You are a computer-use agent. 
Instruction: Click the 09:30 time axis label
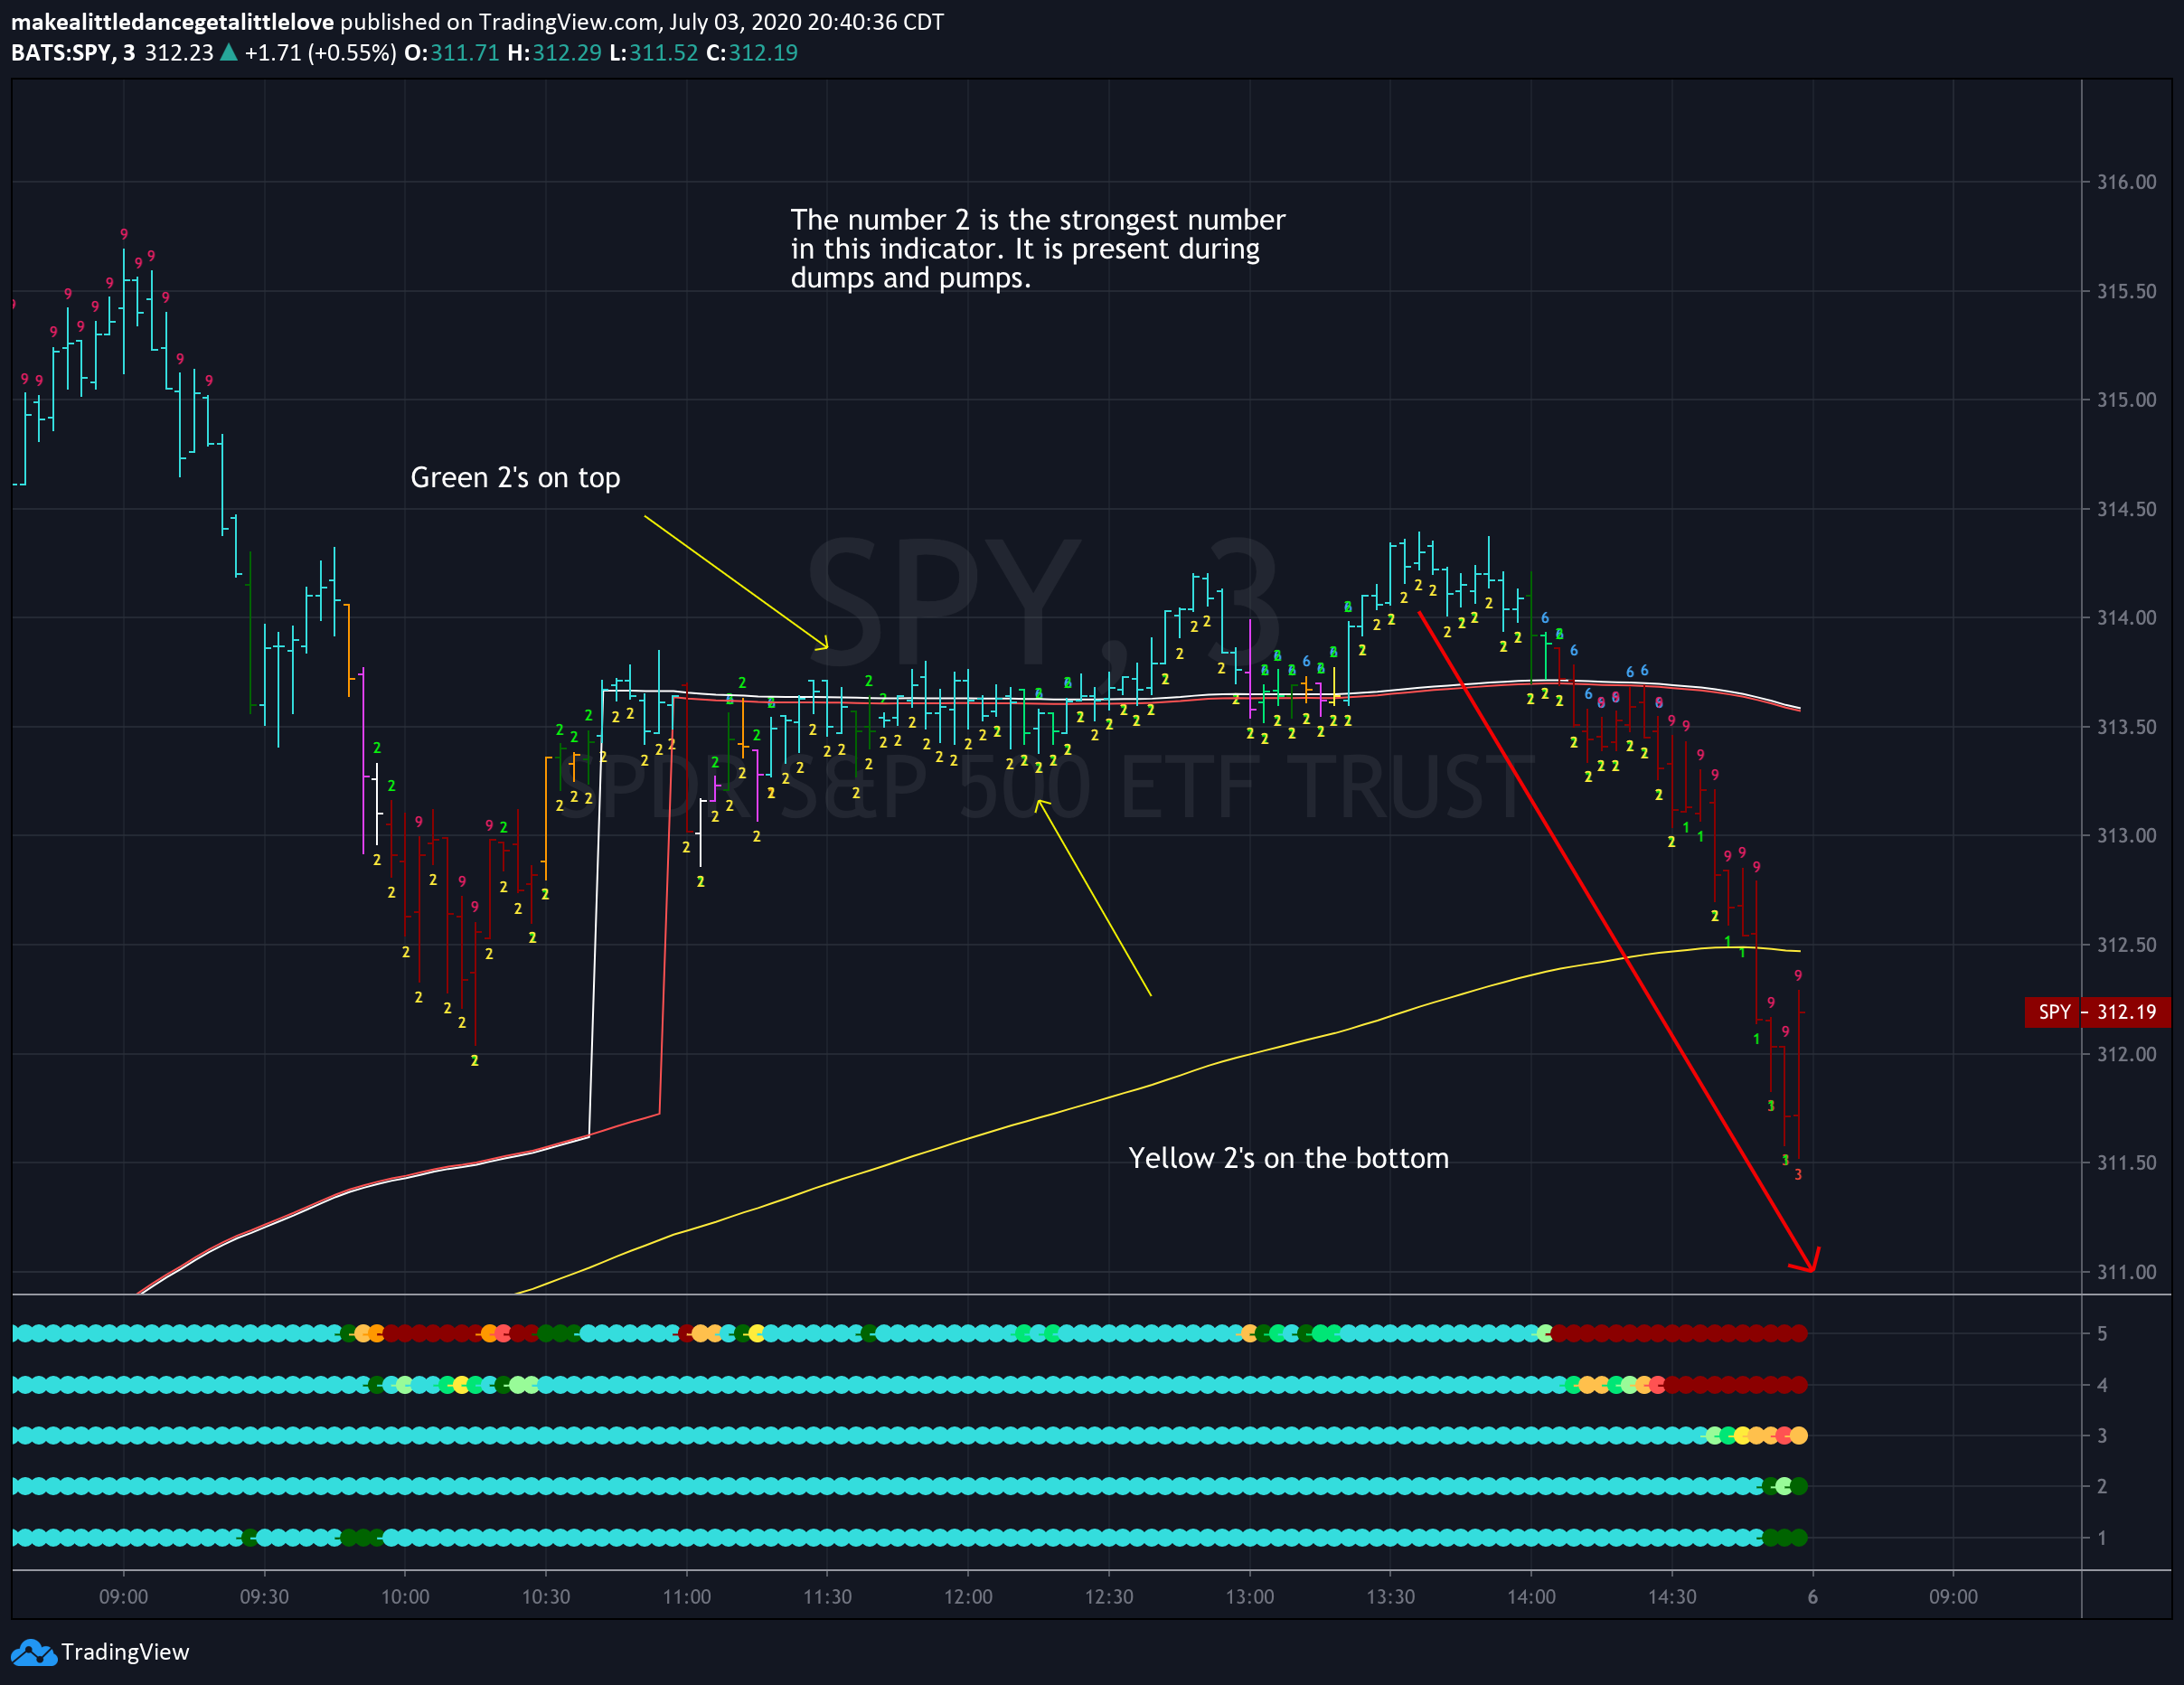coord(264,1597)
